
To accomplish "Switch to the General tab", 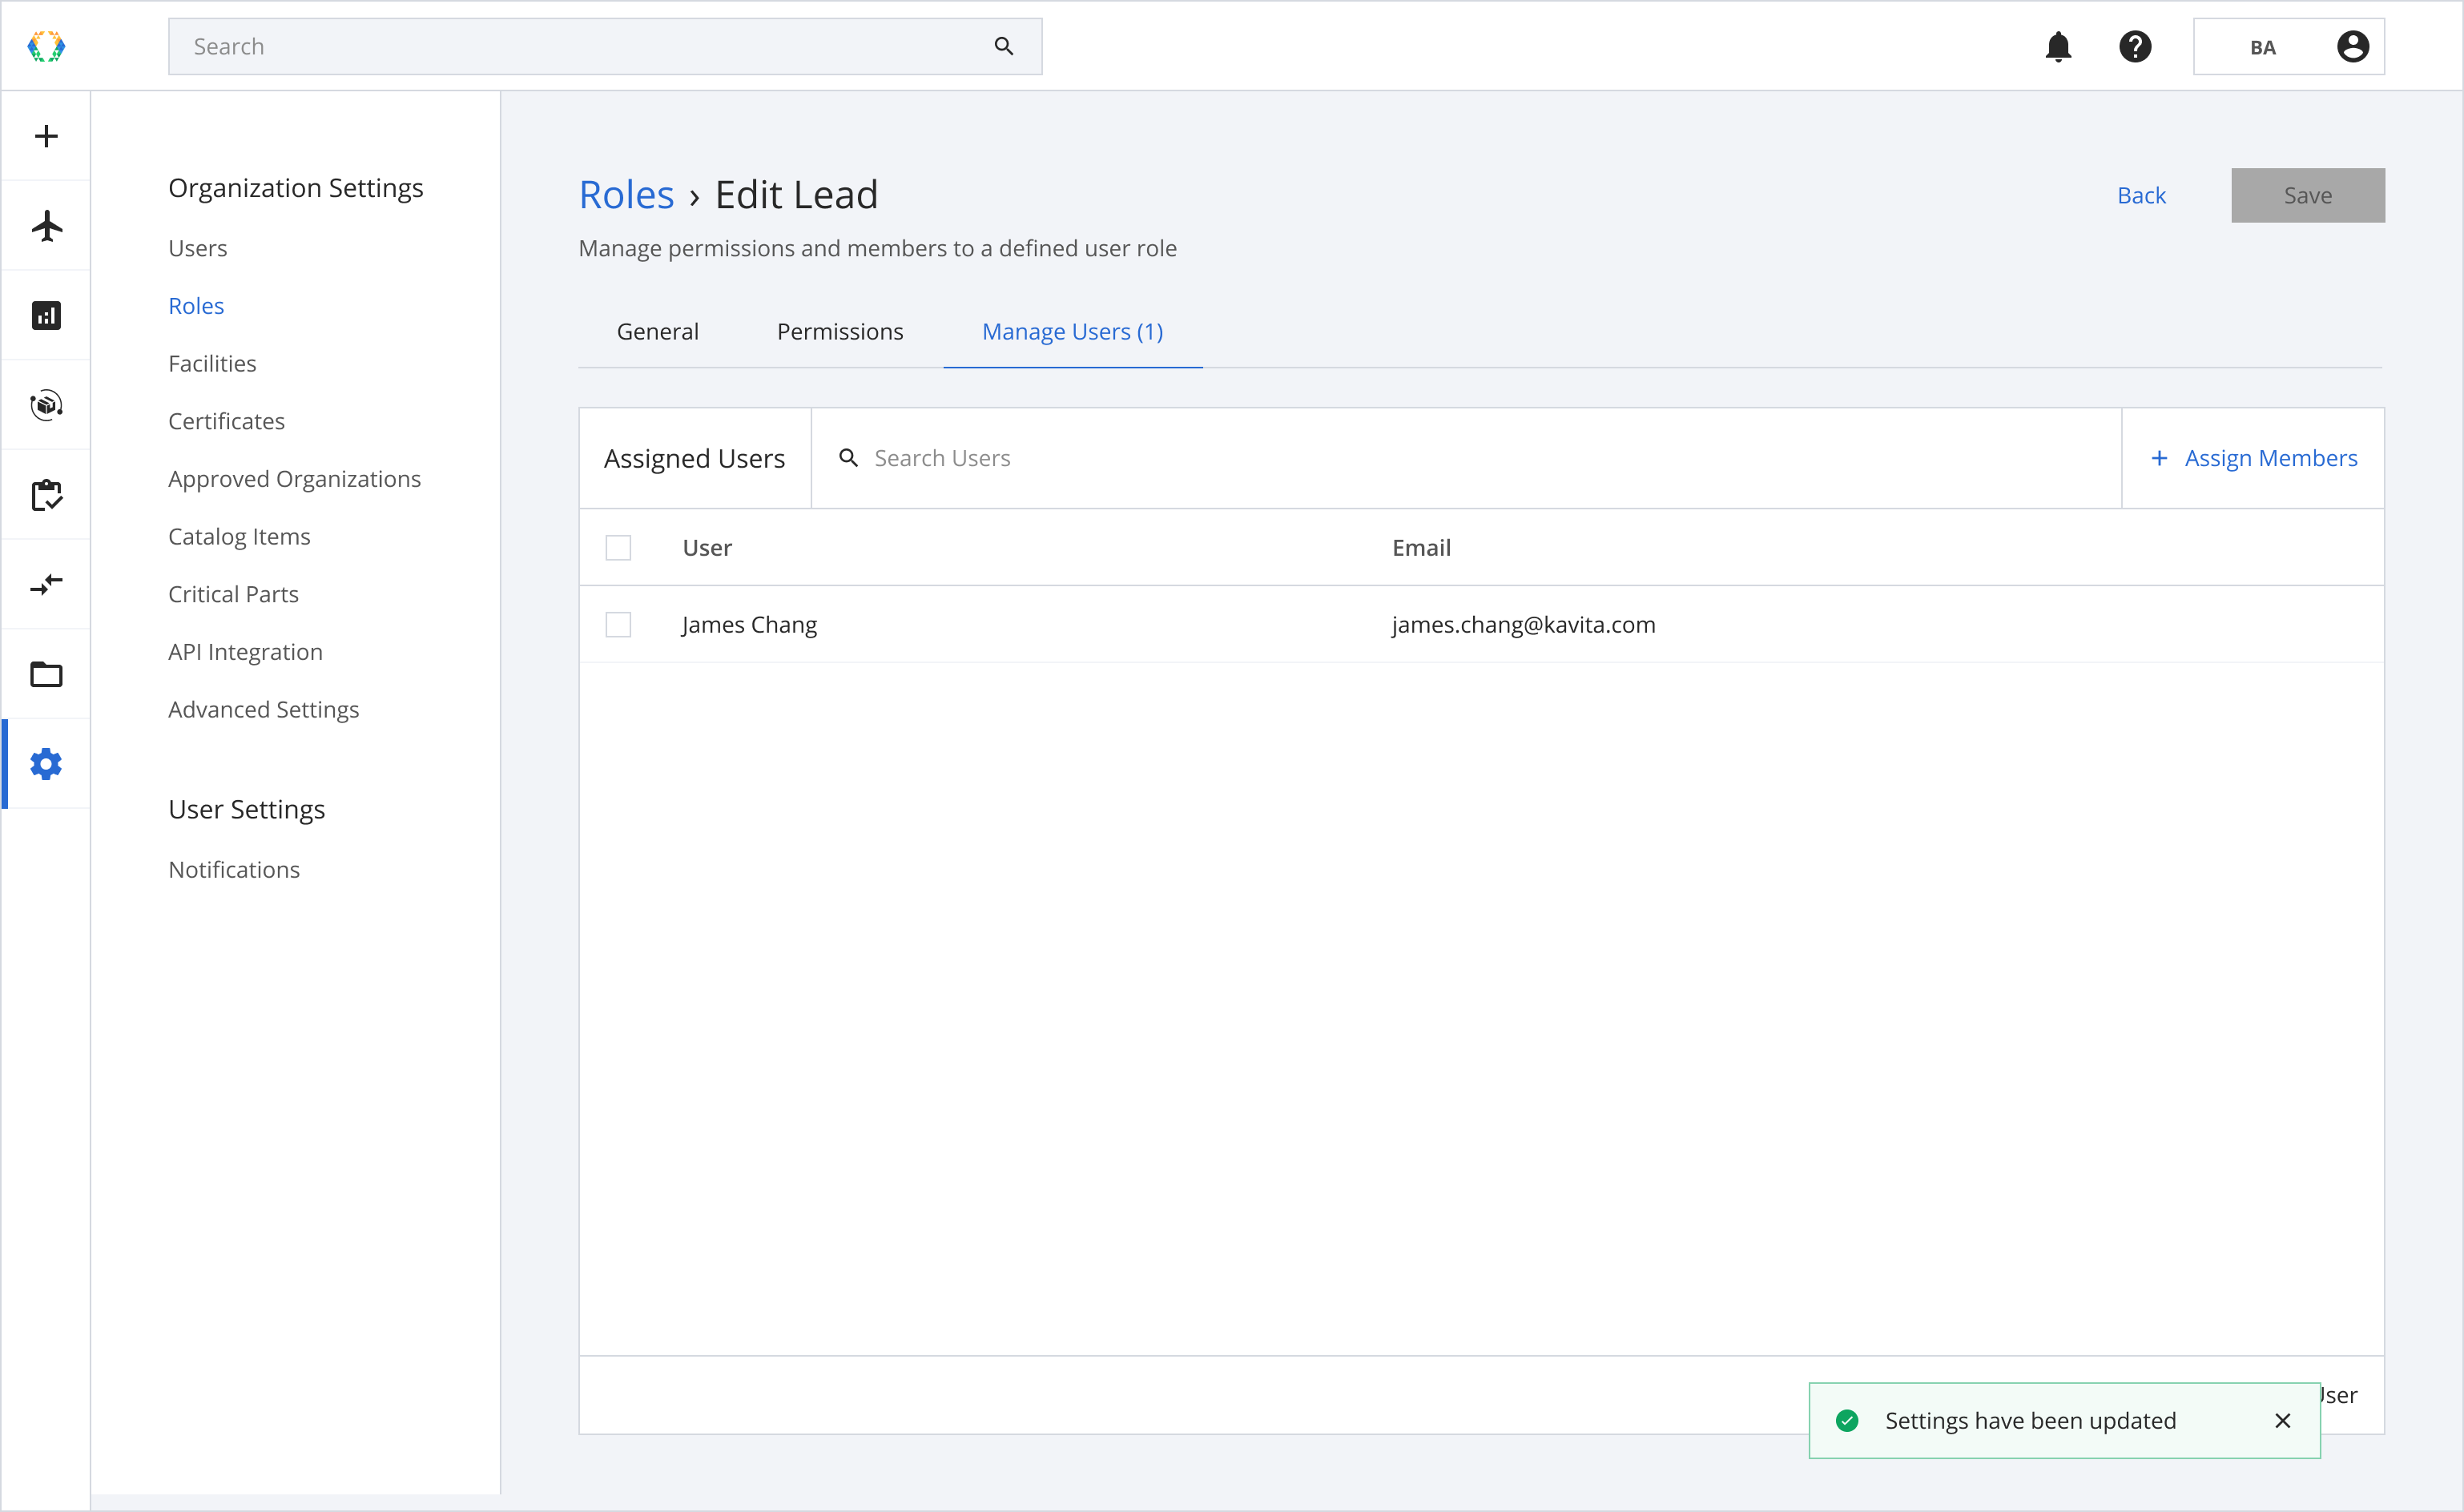I will (x=657, y=332).
